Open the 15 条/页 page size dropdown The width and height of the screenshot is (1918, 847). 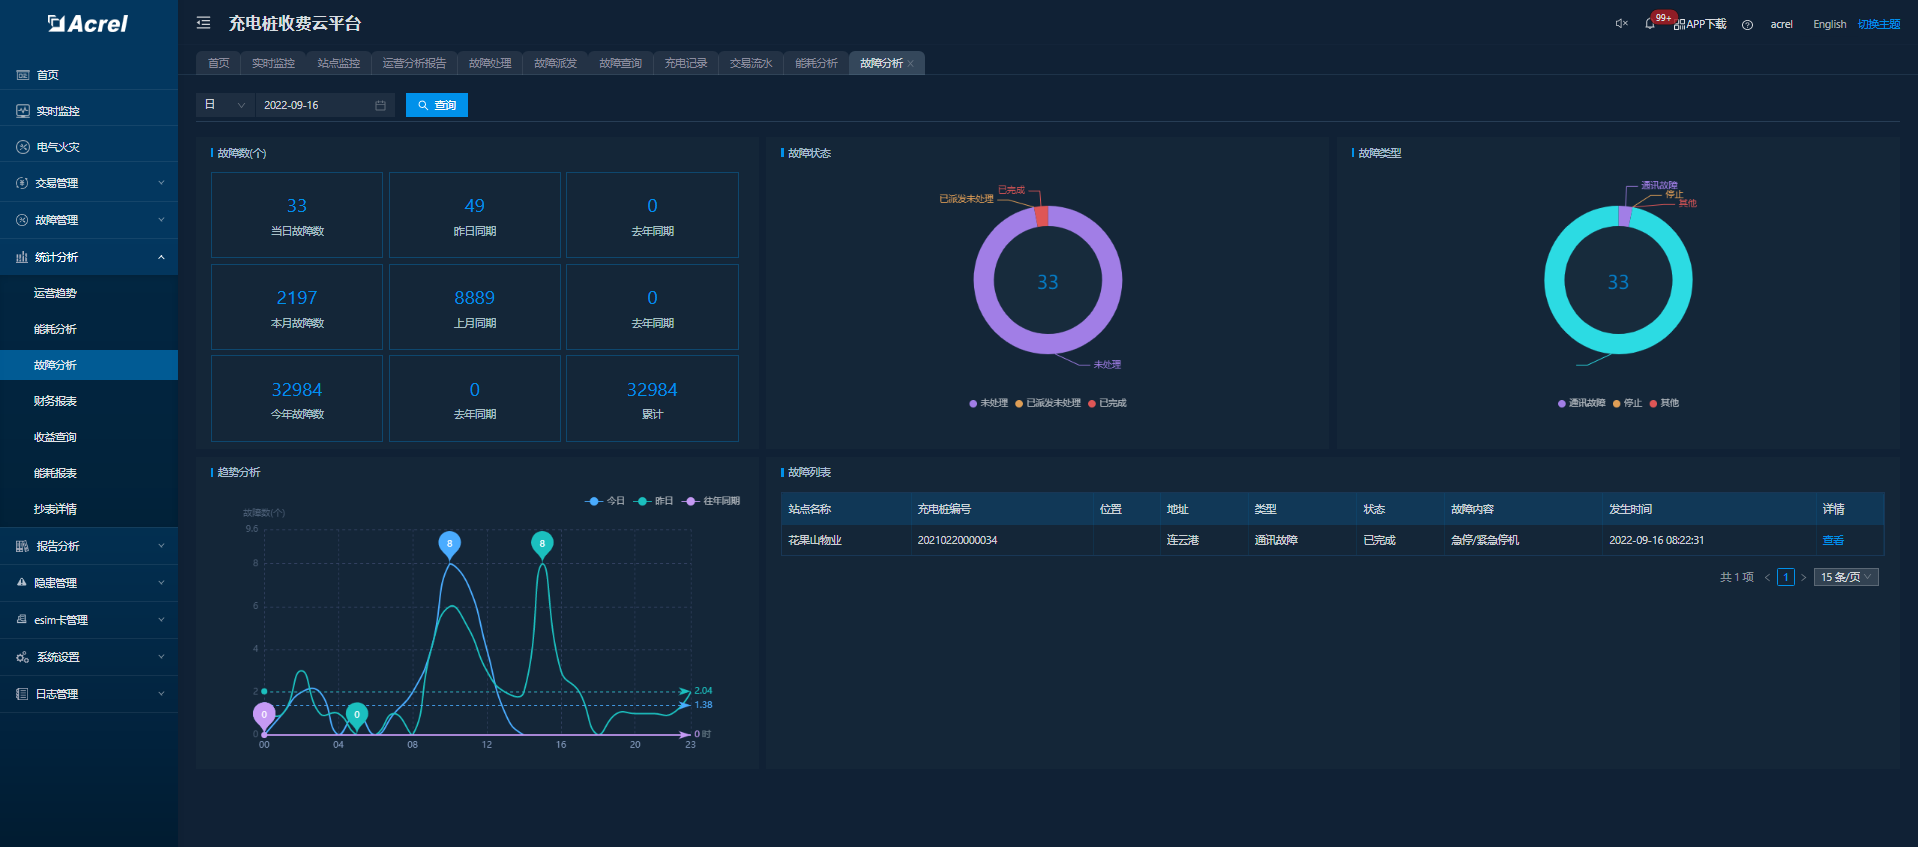click(x=1845, y=577)
